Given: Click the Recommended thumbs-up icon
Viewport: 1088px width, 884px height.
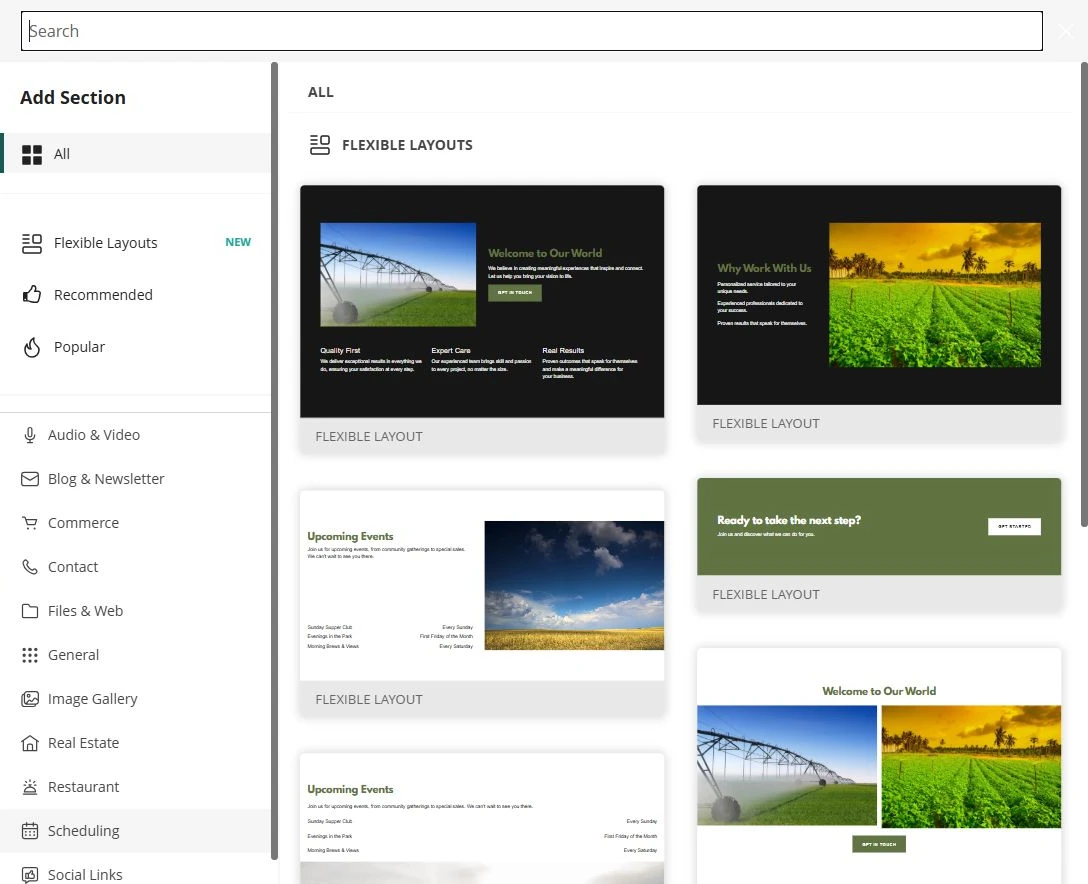Looking at the screenshot, I should click(x=32, y=295).
